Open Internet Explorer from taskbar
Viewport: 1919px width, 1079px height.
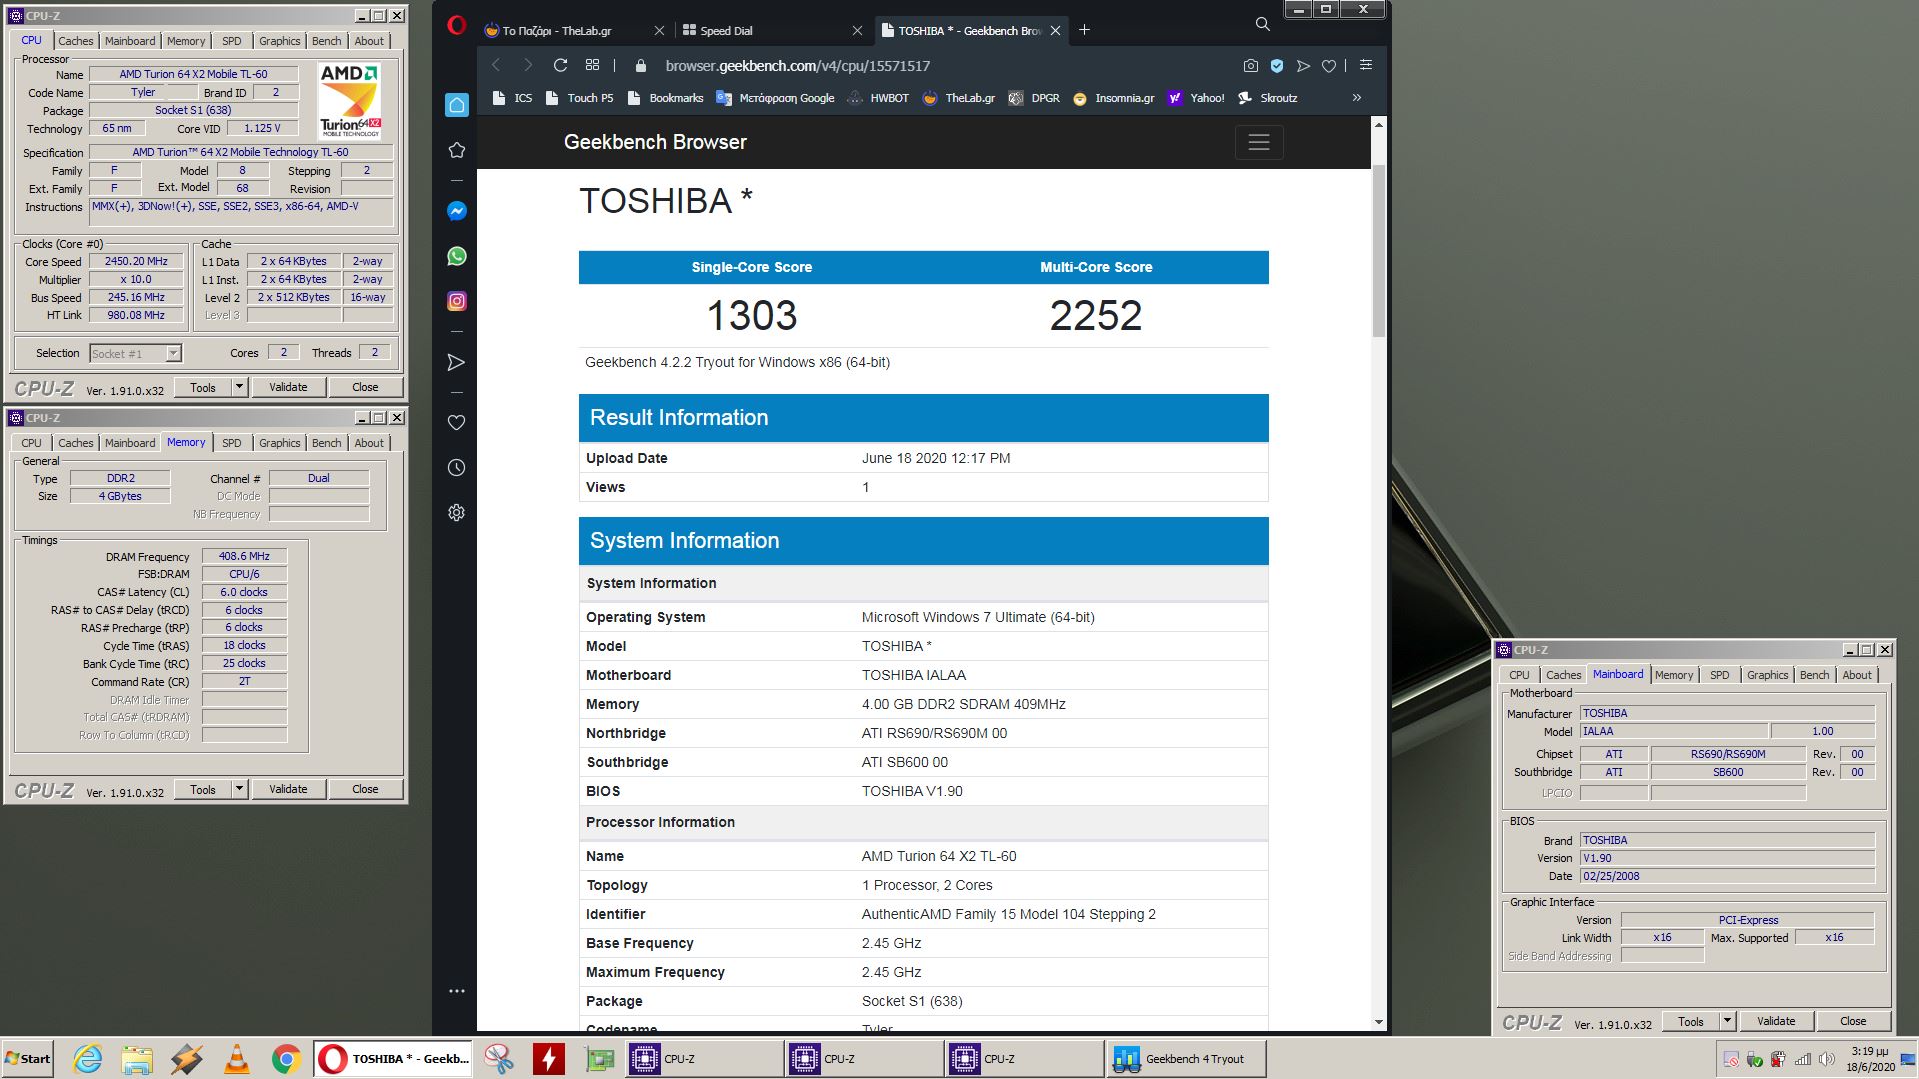pyautogui.click(x=88, y=1058)
